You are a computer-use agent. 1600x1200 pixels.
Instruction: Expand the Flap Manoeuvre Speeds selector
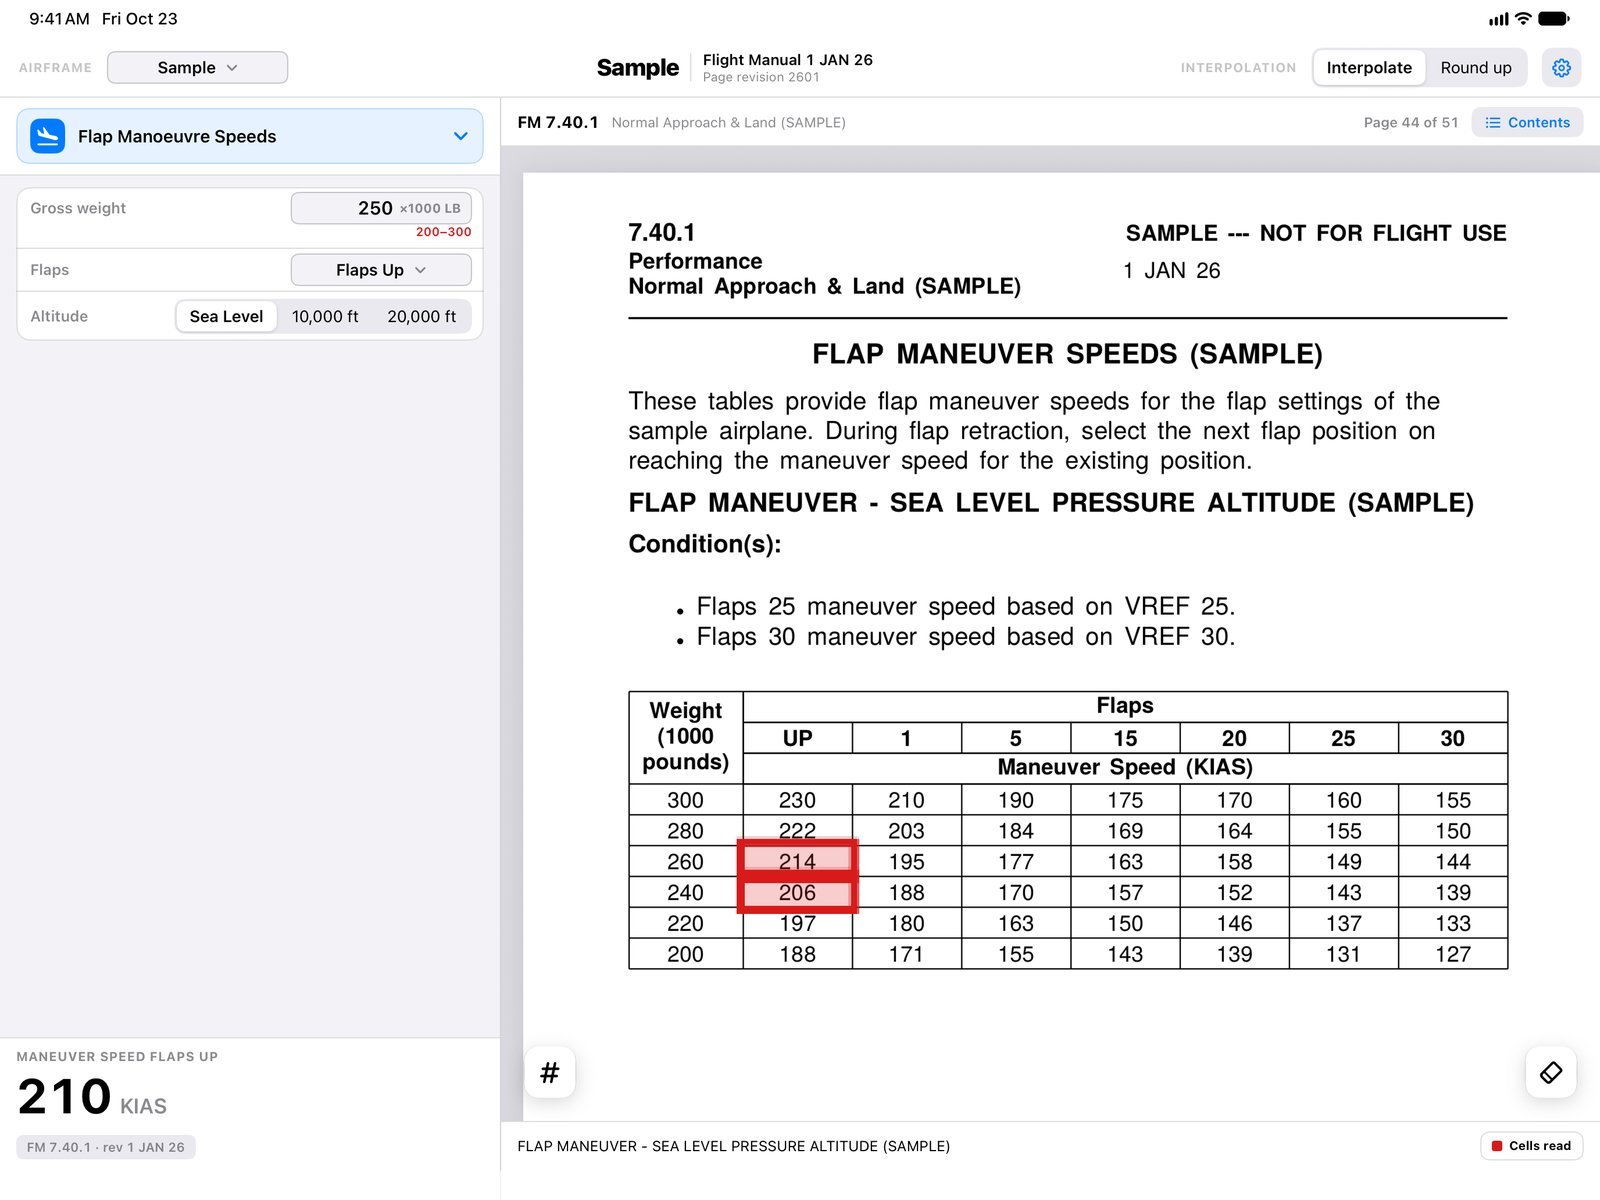click(x=250, y=136)
